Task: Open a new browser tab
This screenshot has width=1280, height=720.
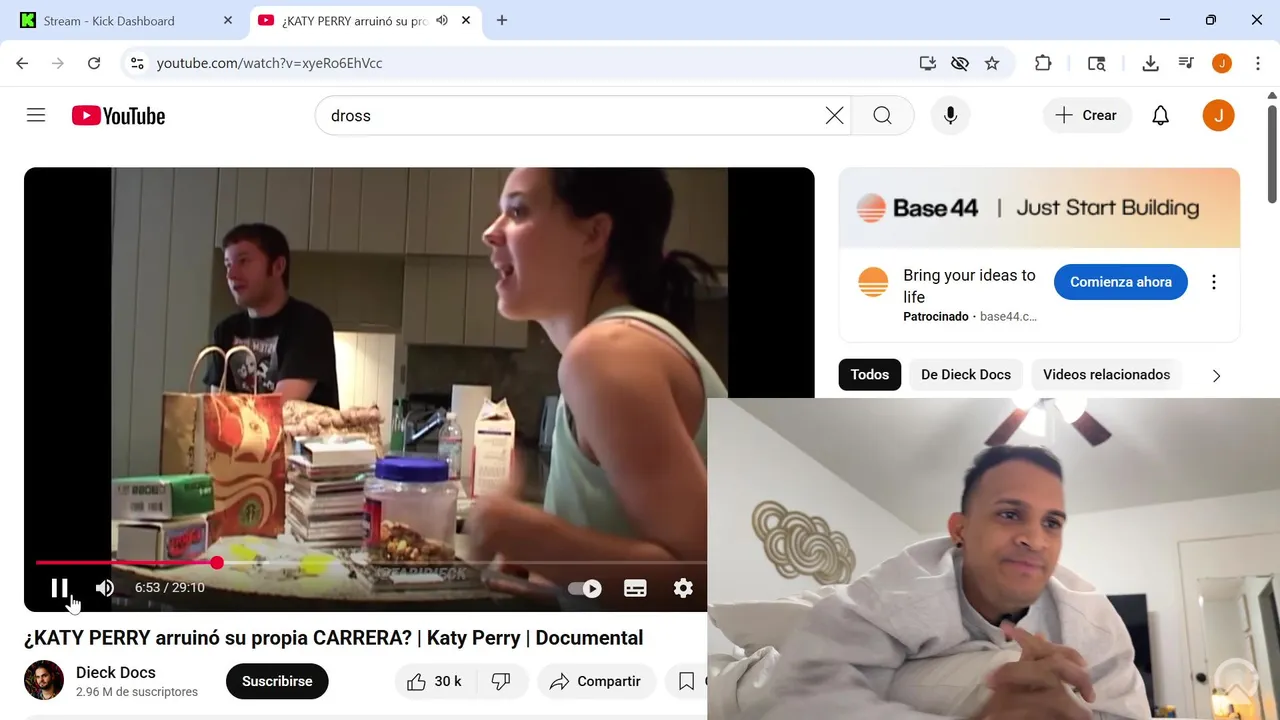Action: tap(502, 20)
